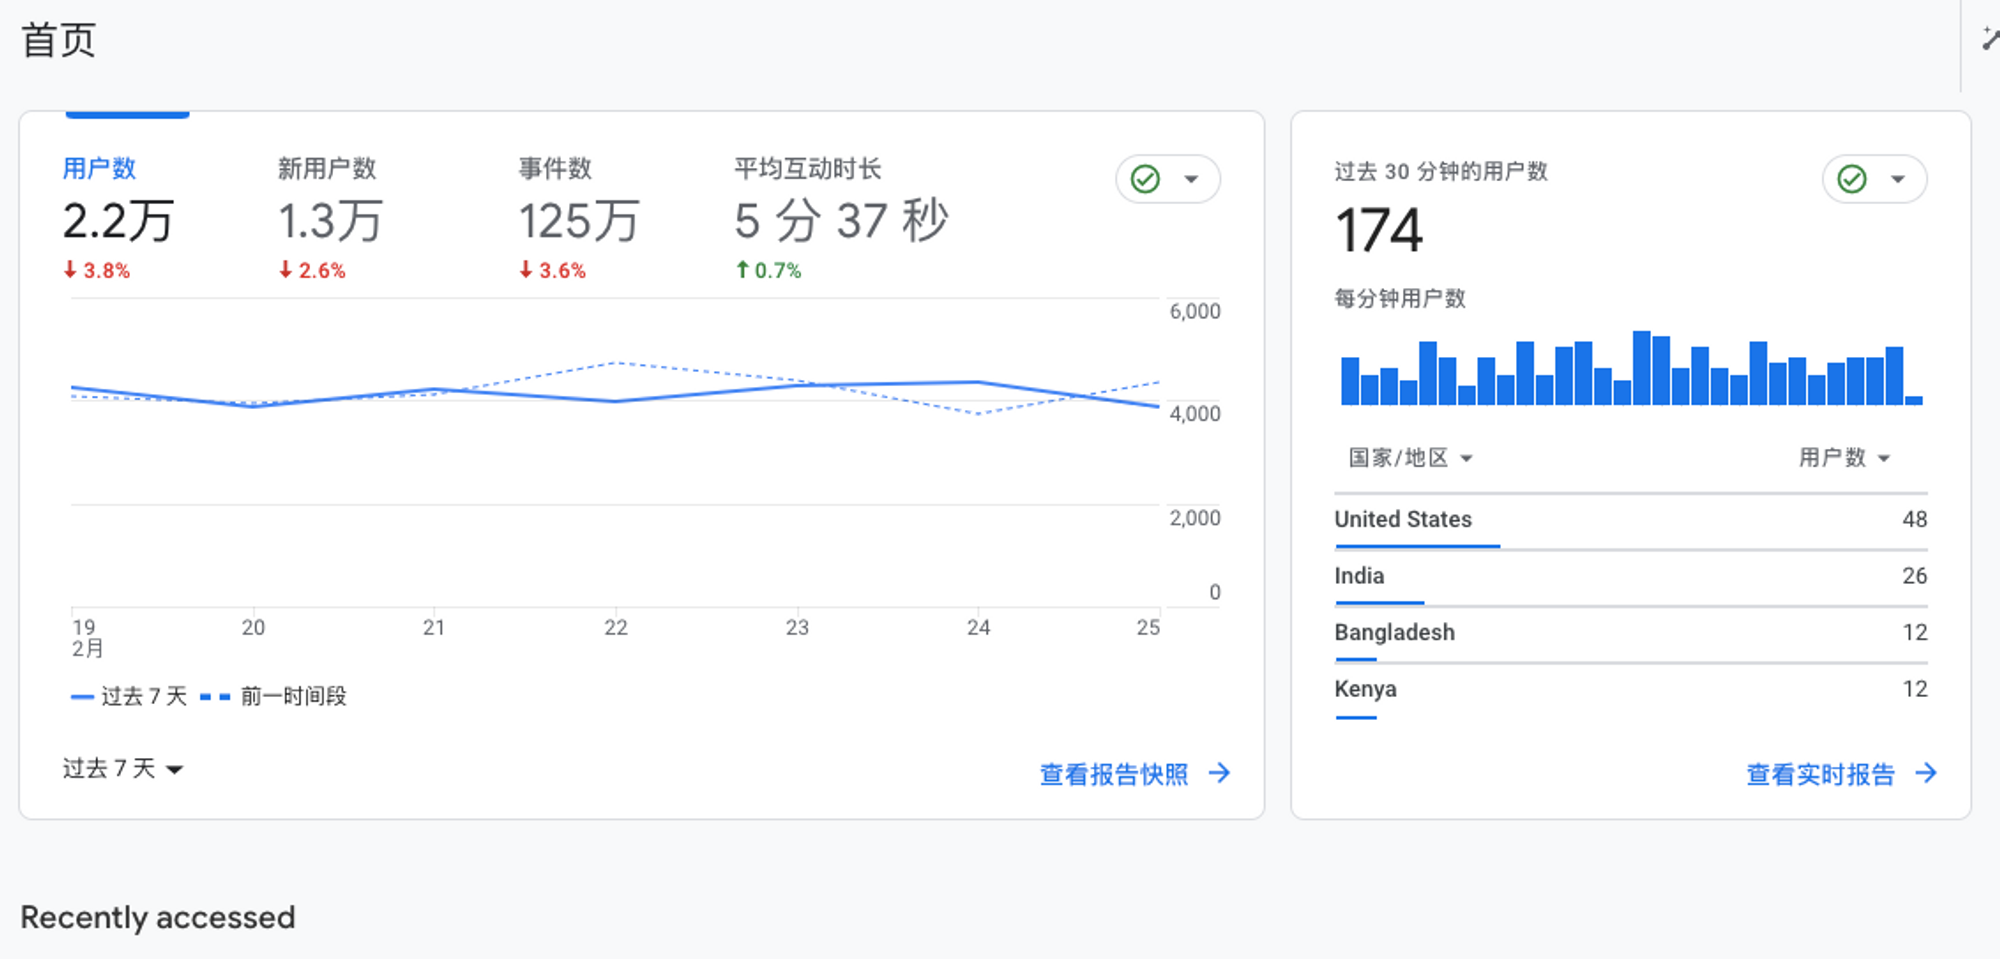Click the Recently accessed heading
The width and height of the screenshot is (2000, 959).
pyautogui.click(x=158, y=917)
